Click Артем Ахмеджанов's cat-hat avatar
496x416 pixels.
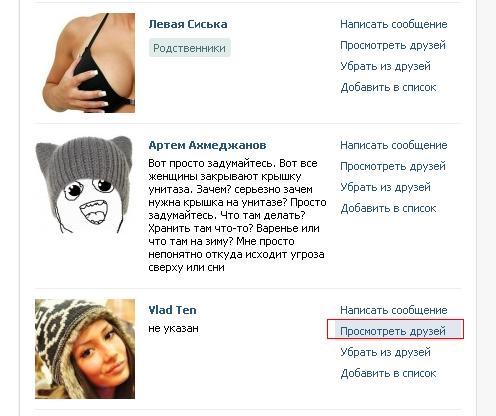click(x=84, y=184)
